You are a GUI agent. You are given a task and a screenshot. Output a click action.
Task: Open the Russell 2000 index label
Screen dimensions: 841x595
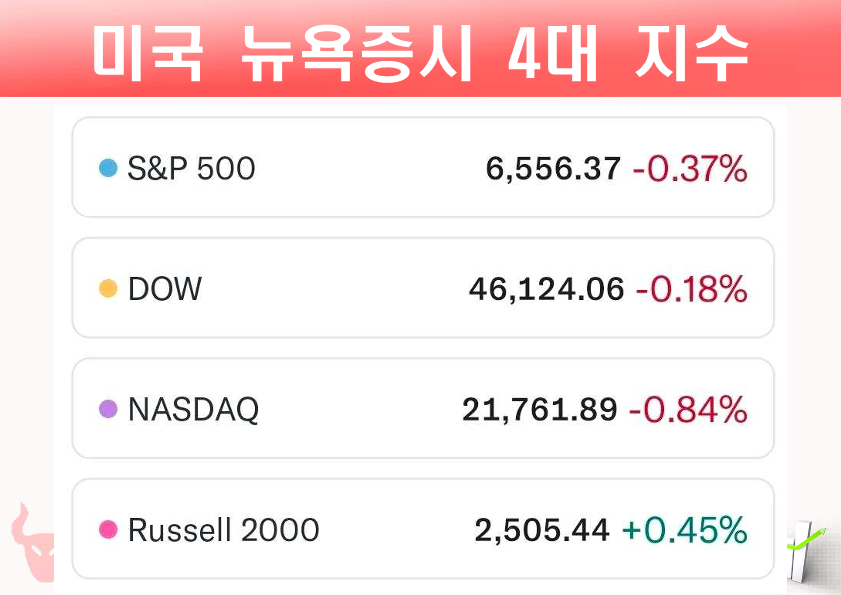click(x=223, y=530)
